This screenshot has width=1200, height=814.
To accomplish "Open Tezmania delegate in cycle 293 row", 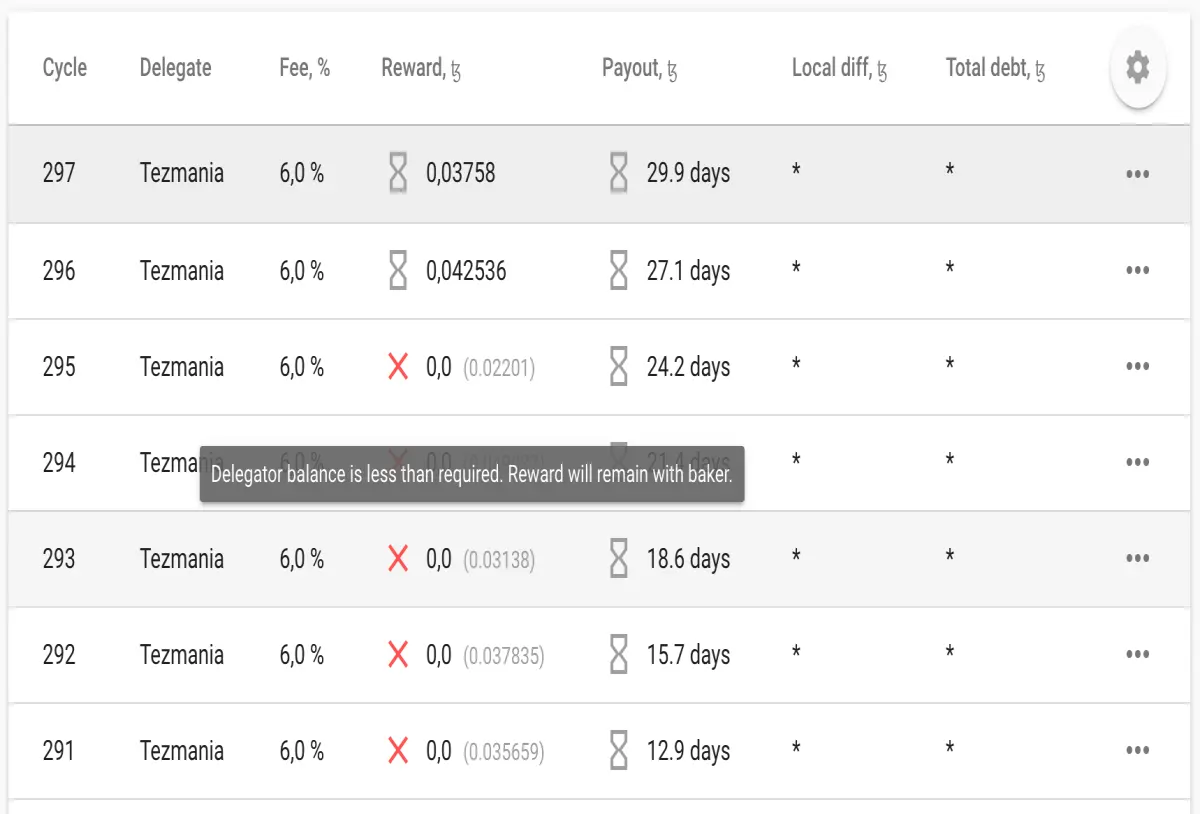I will point(182,559).
